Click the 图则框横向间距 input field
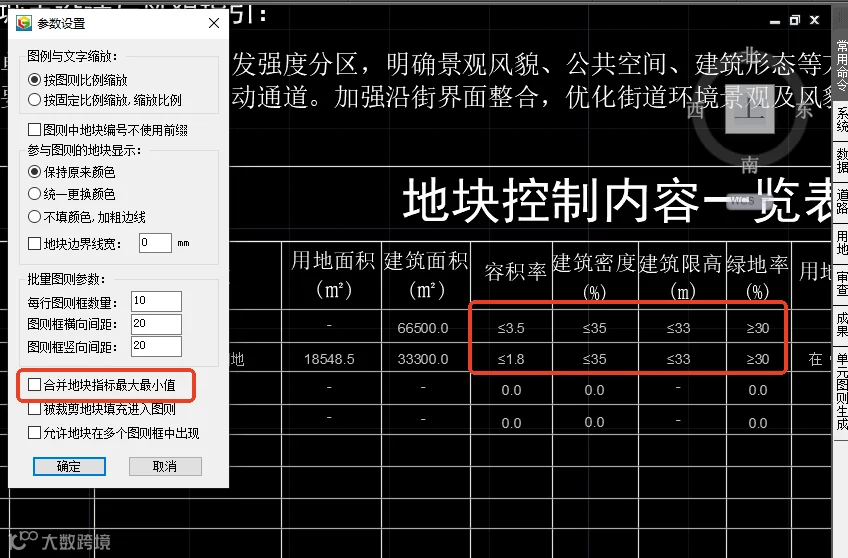 click(x=156, y=324)
